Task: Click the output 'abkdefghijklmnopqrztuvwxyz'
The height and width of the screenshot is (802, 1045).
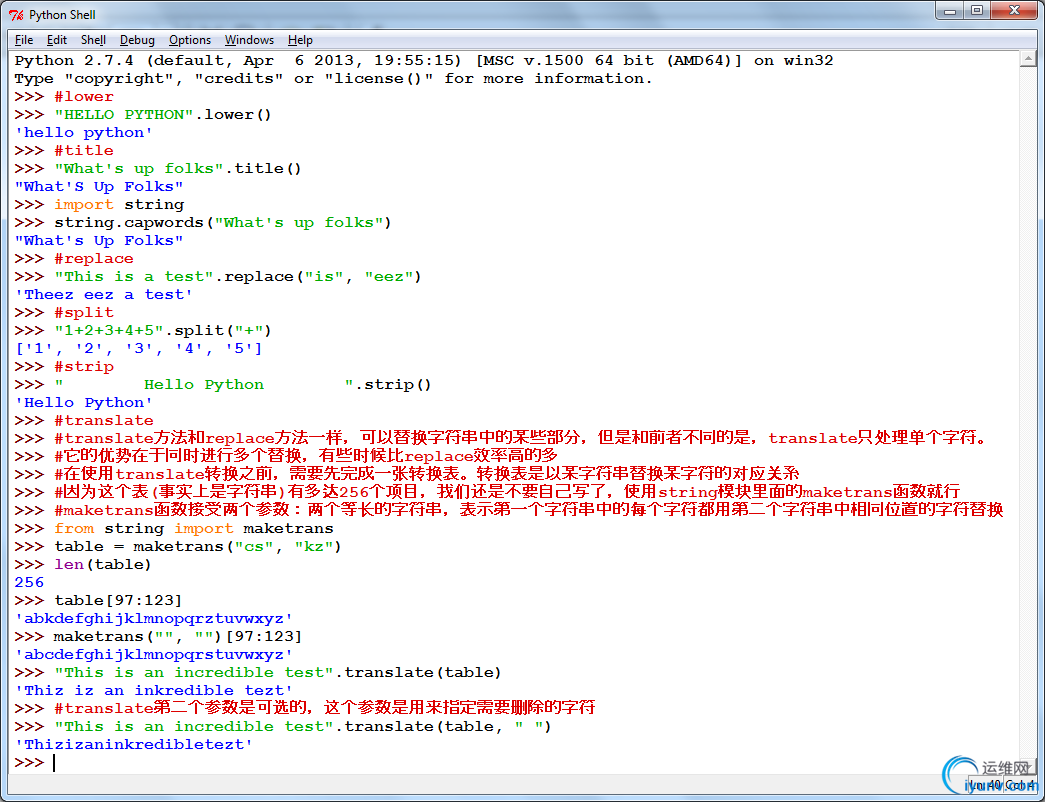Action: coord(154,619)
